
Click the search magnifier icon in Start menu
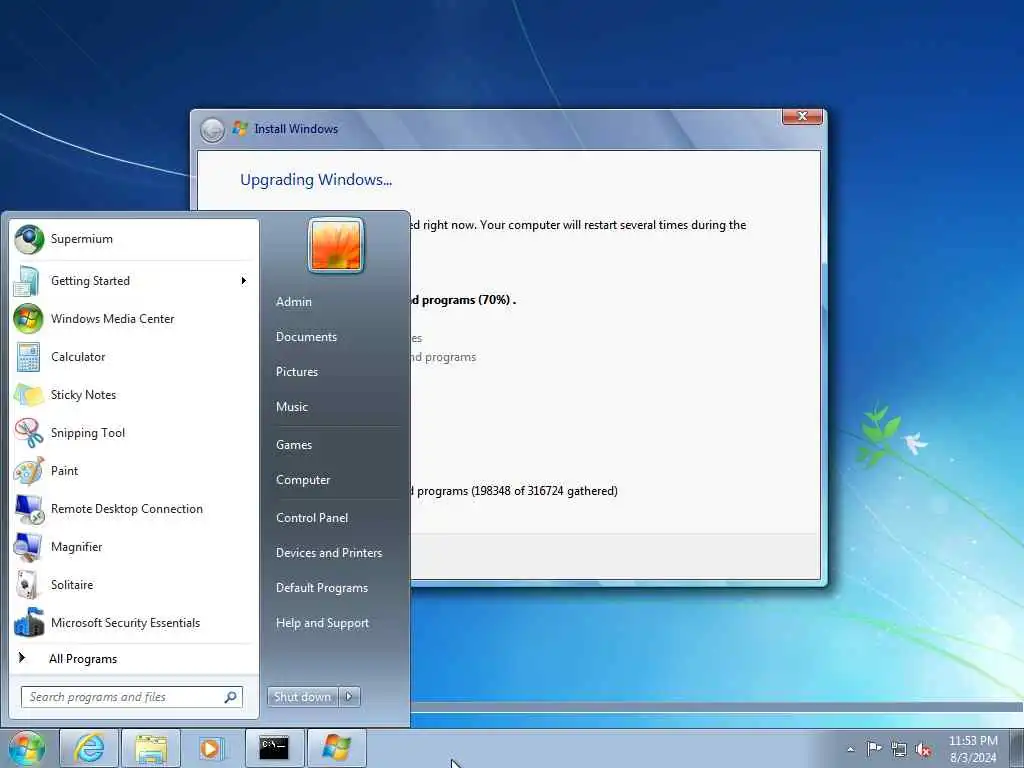[x=231, y=697]
